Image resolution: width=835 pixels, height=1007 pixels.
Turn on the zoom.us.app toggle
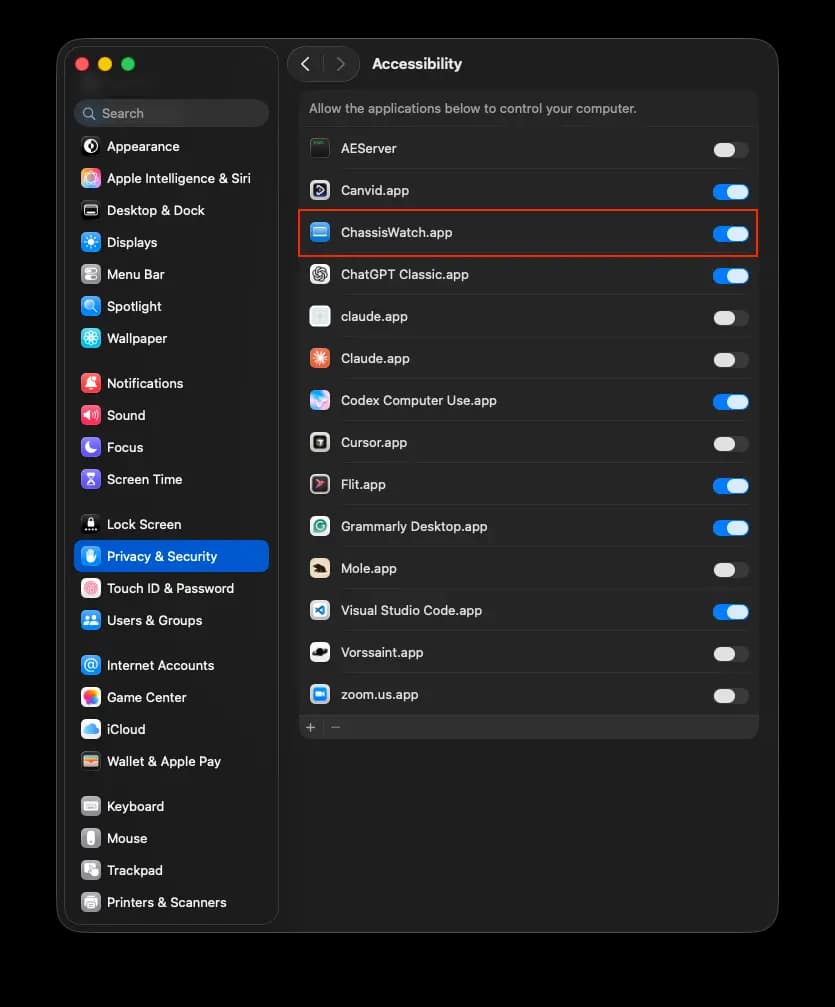(x=730, y=696)
